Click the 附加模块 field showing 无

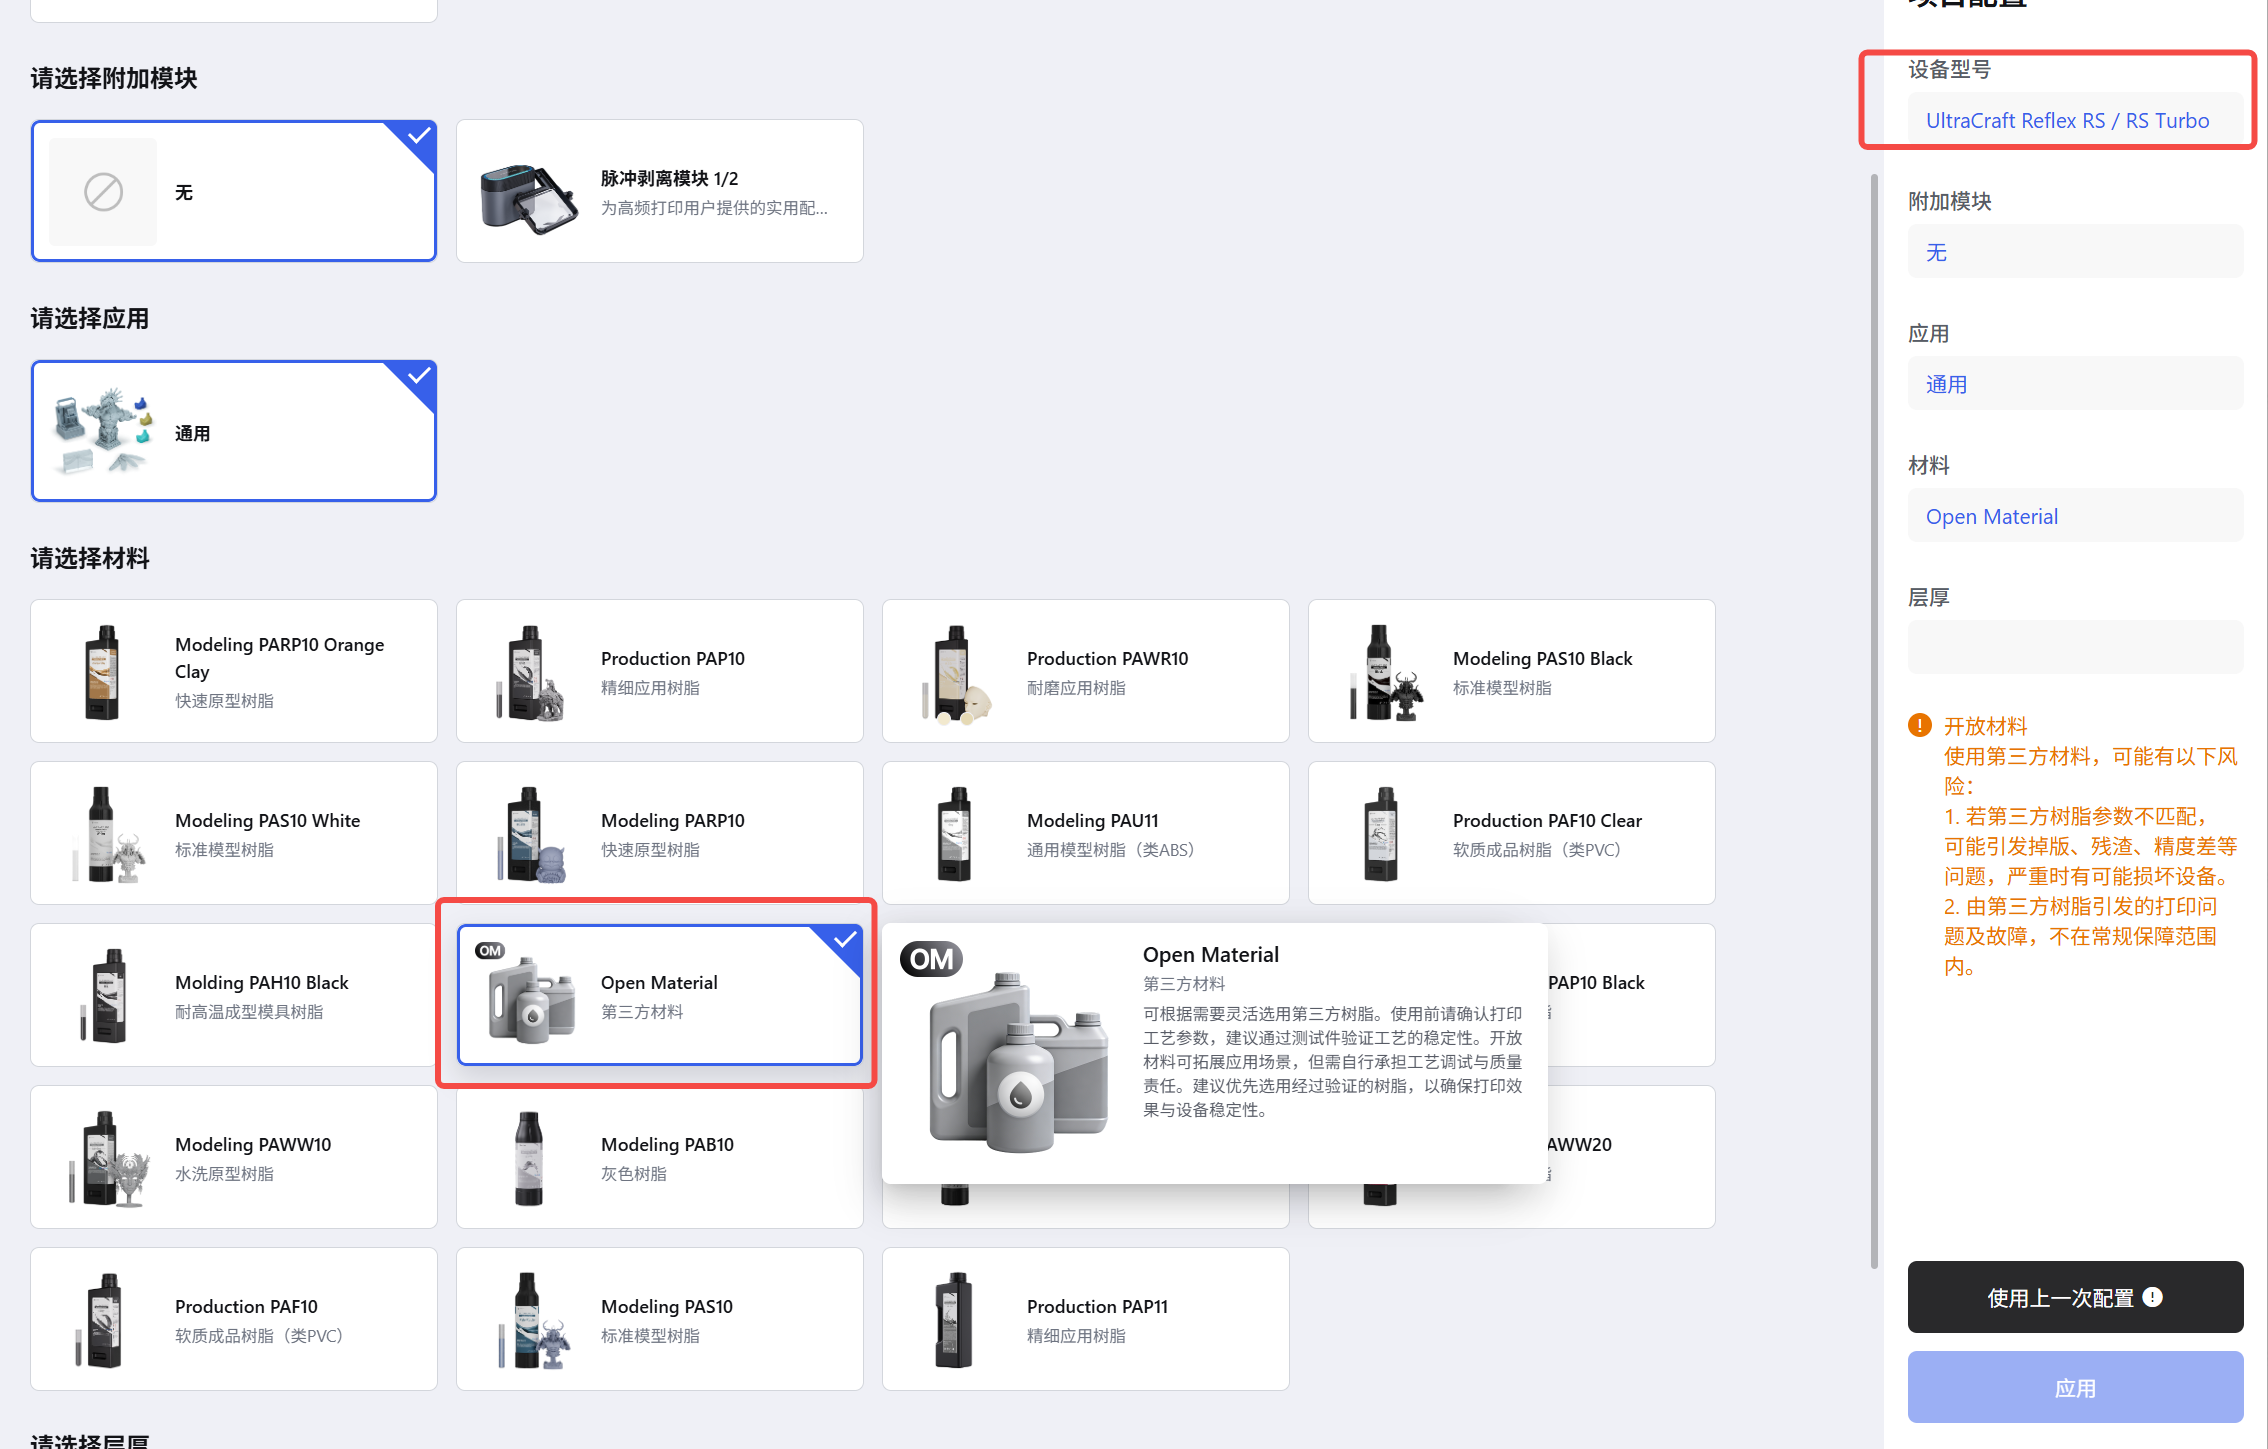(2075, 252)
